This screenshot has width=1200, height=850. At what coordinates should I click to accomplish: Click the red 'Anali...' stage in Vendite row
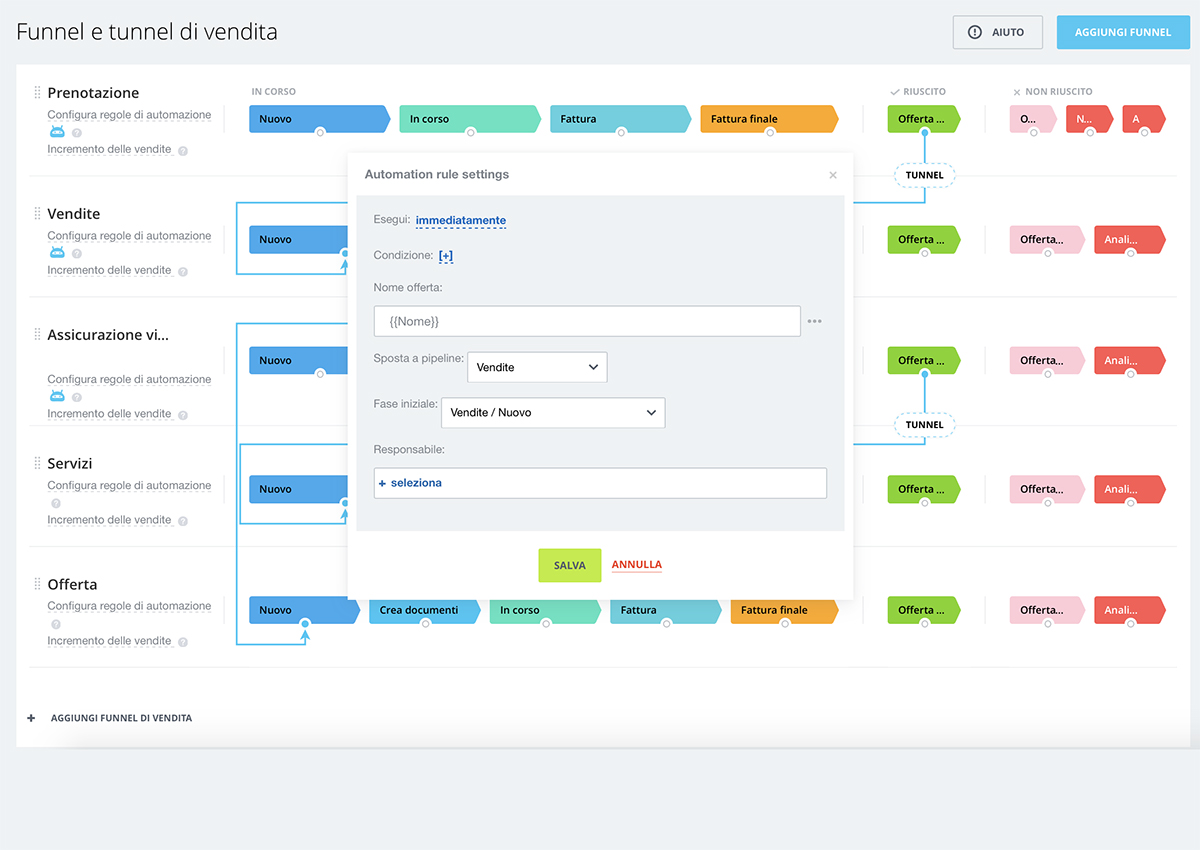(x=1130, y=240)
